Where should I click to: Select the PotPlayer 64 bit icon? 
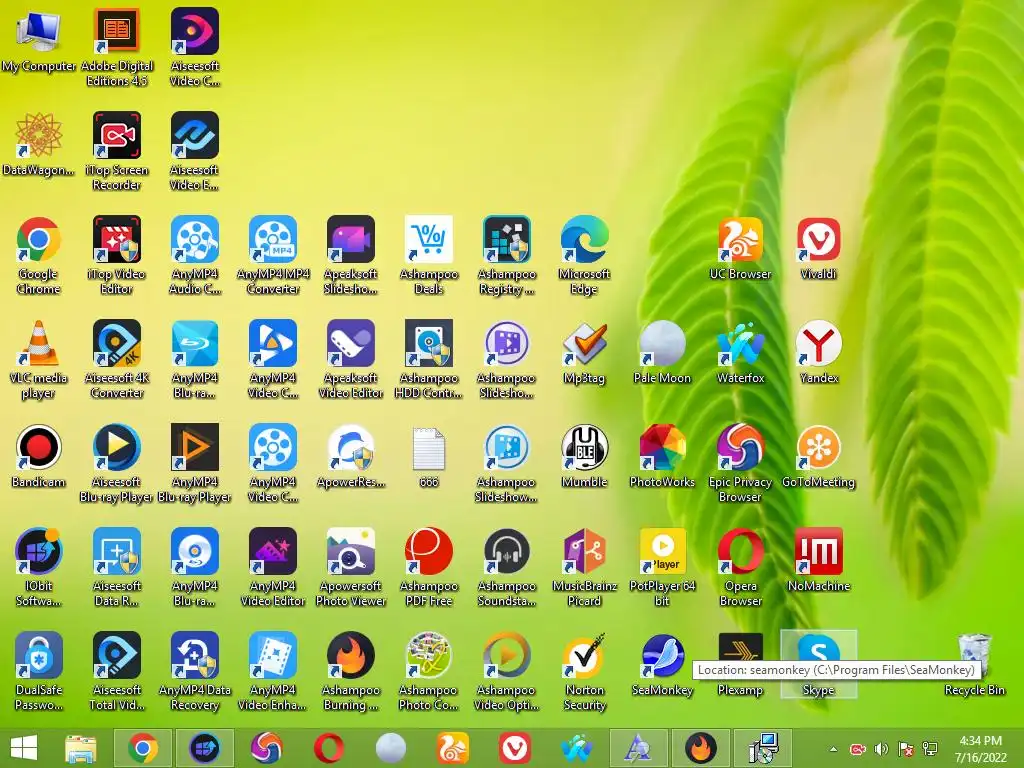(x=662, y=567)
